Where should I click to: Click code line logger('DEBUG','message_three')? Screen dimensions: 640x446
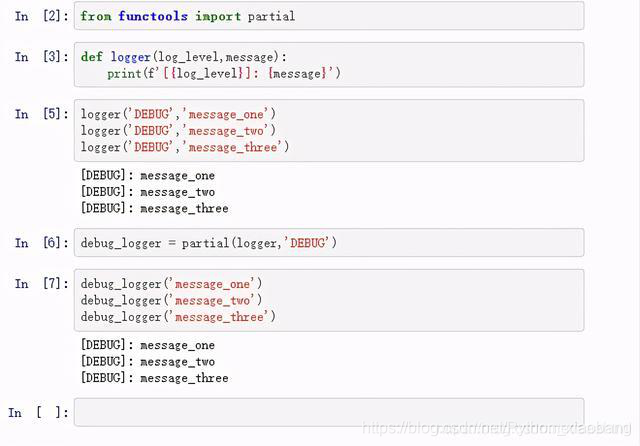point(185,147)
